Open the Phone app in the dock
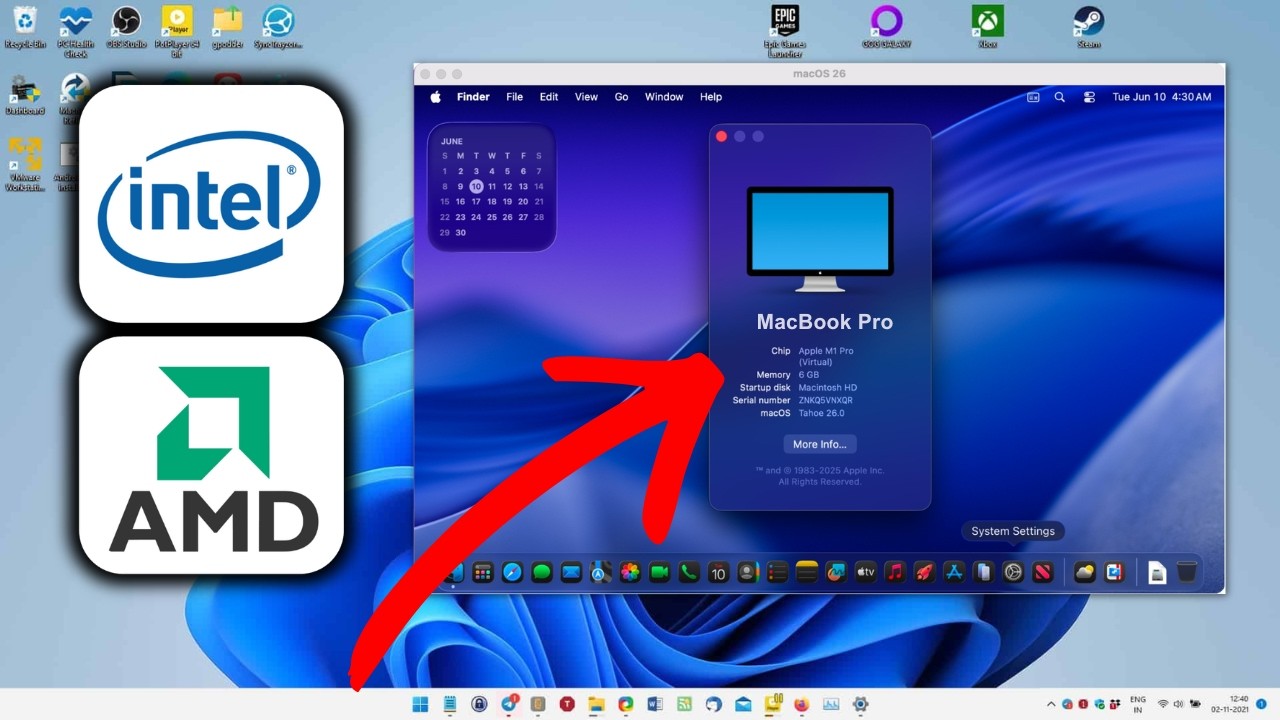1280x720 pixels. [x=689, y=573]
